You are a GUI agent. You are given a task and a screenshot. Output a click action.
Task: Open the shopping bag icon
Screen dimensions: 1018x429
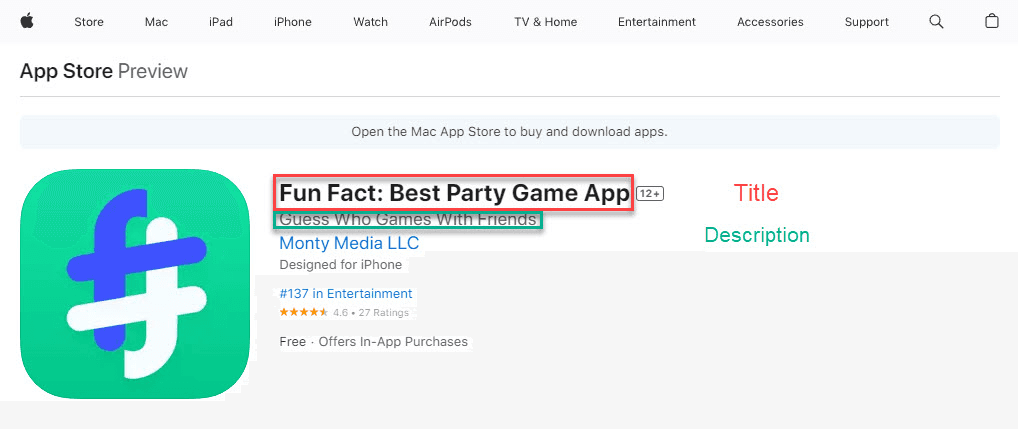pyautogui.click(x=991, y=21)
